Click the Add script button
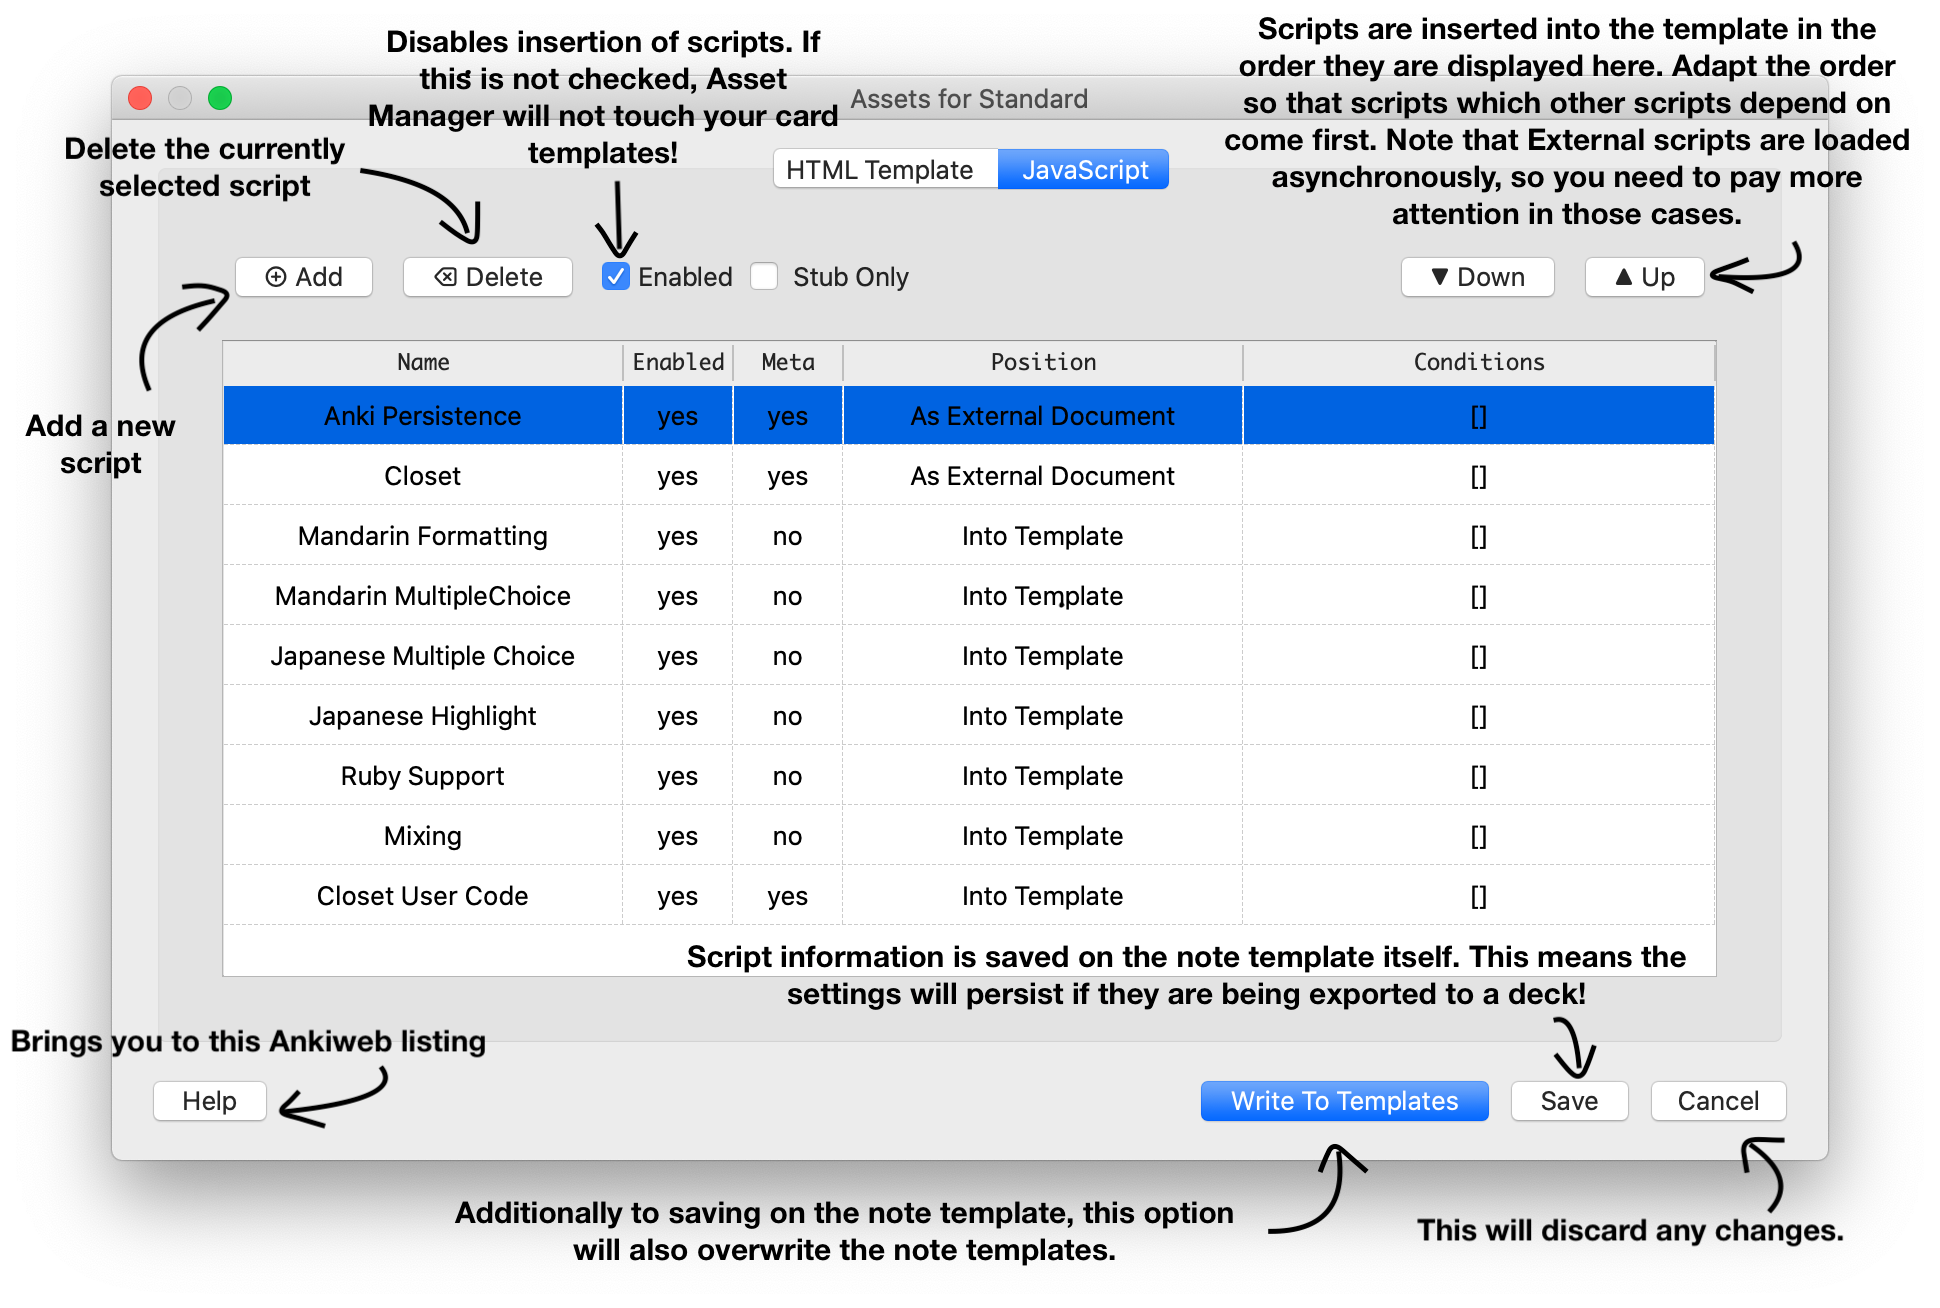Viewport: 1940px width, 1308px height. (304, 277)
